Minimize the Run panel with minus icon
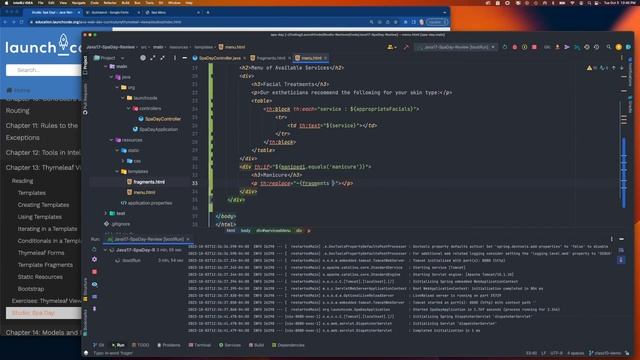640x360 pixels. coord(622,239)
